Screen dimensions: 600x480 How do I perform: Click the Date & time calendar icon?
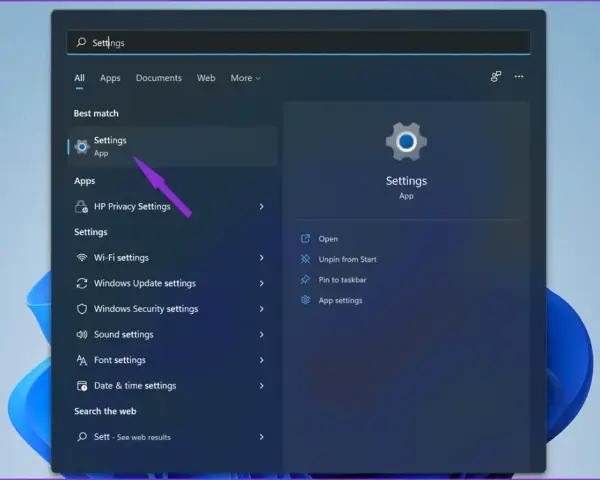pyautogui.click(x=82, y=386)
